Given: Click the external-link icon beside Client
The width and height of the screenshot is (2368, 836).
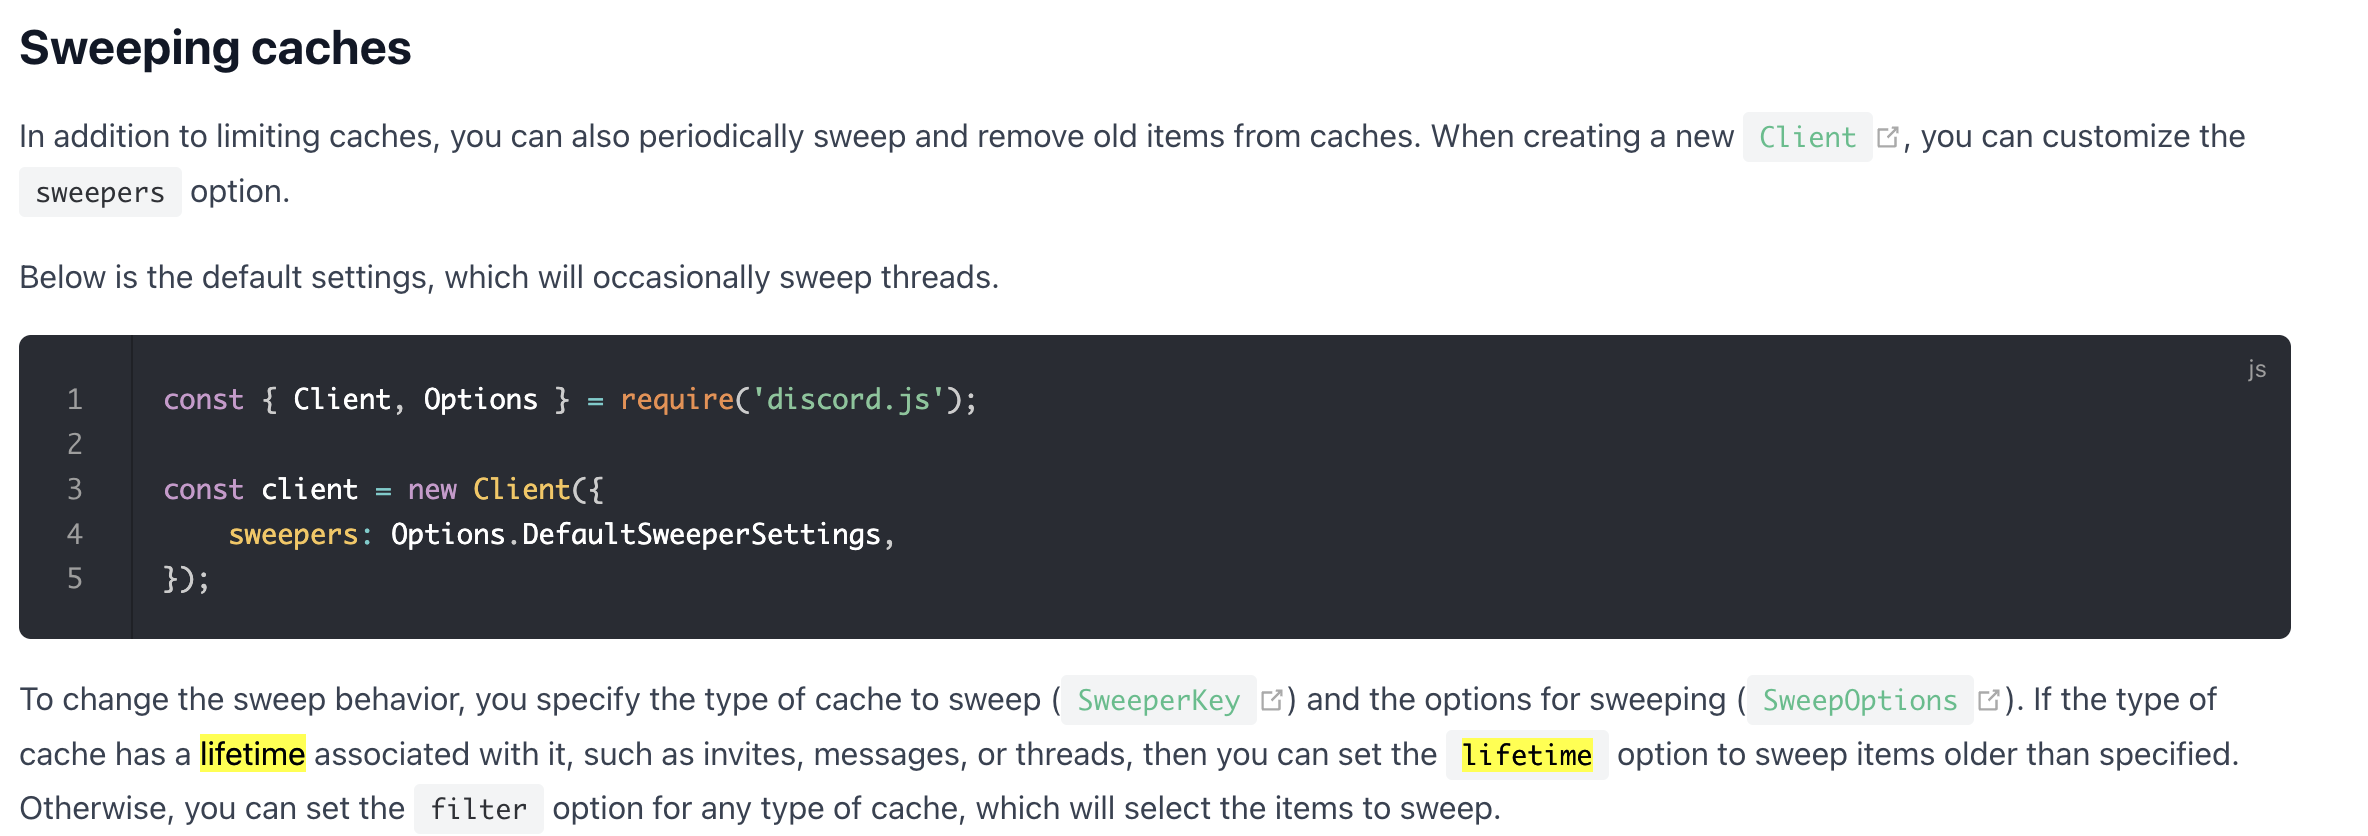Looking at the screenshot, I should (1887, 137).
